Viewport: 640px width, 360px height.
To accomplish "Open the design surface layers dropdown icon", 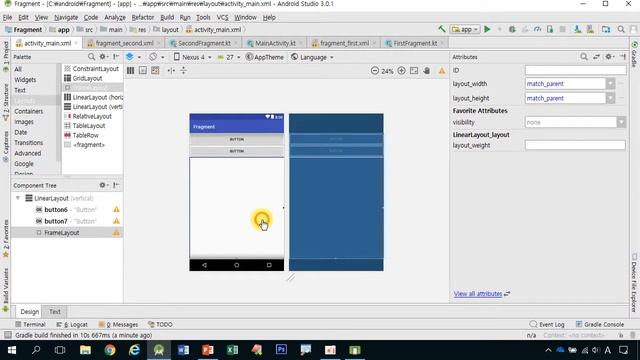I will click(133, 57).
